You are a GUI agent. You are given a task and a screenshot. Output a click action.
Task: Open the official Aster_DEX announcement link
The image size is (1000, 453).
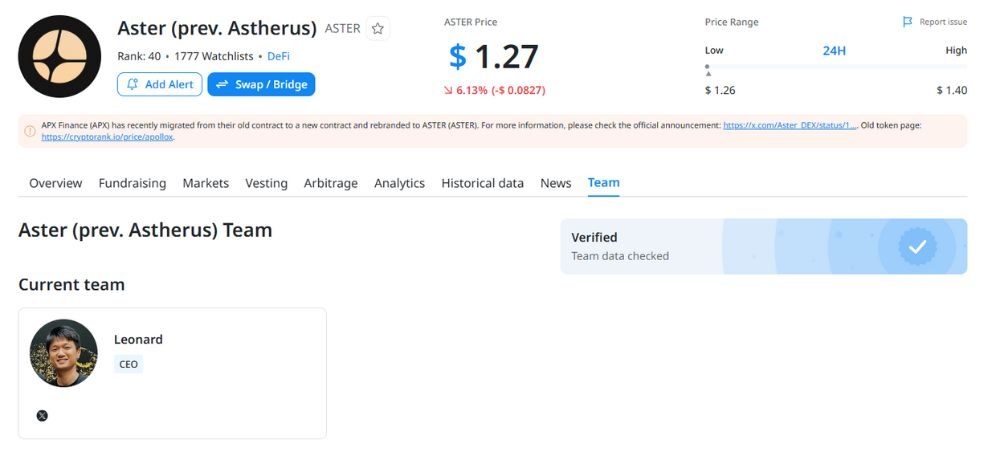[x=790, y=125]
